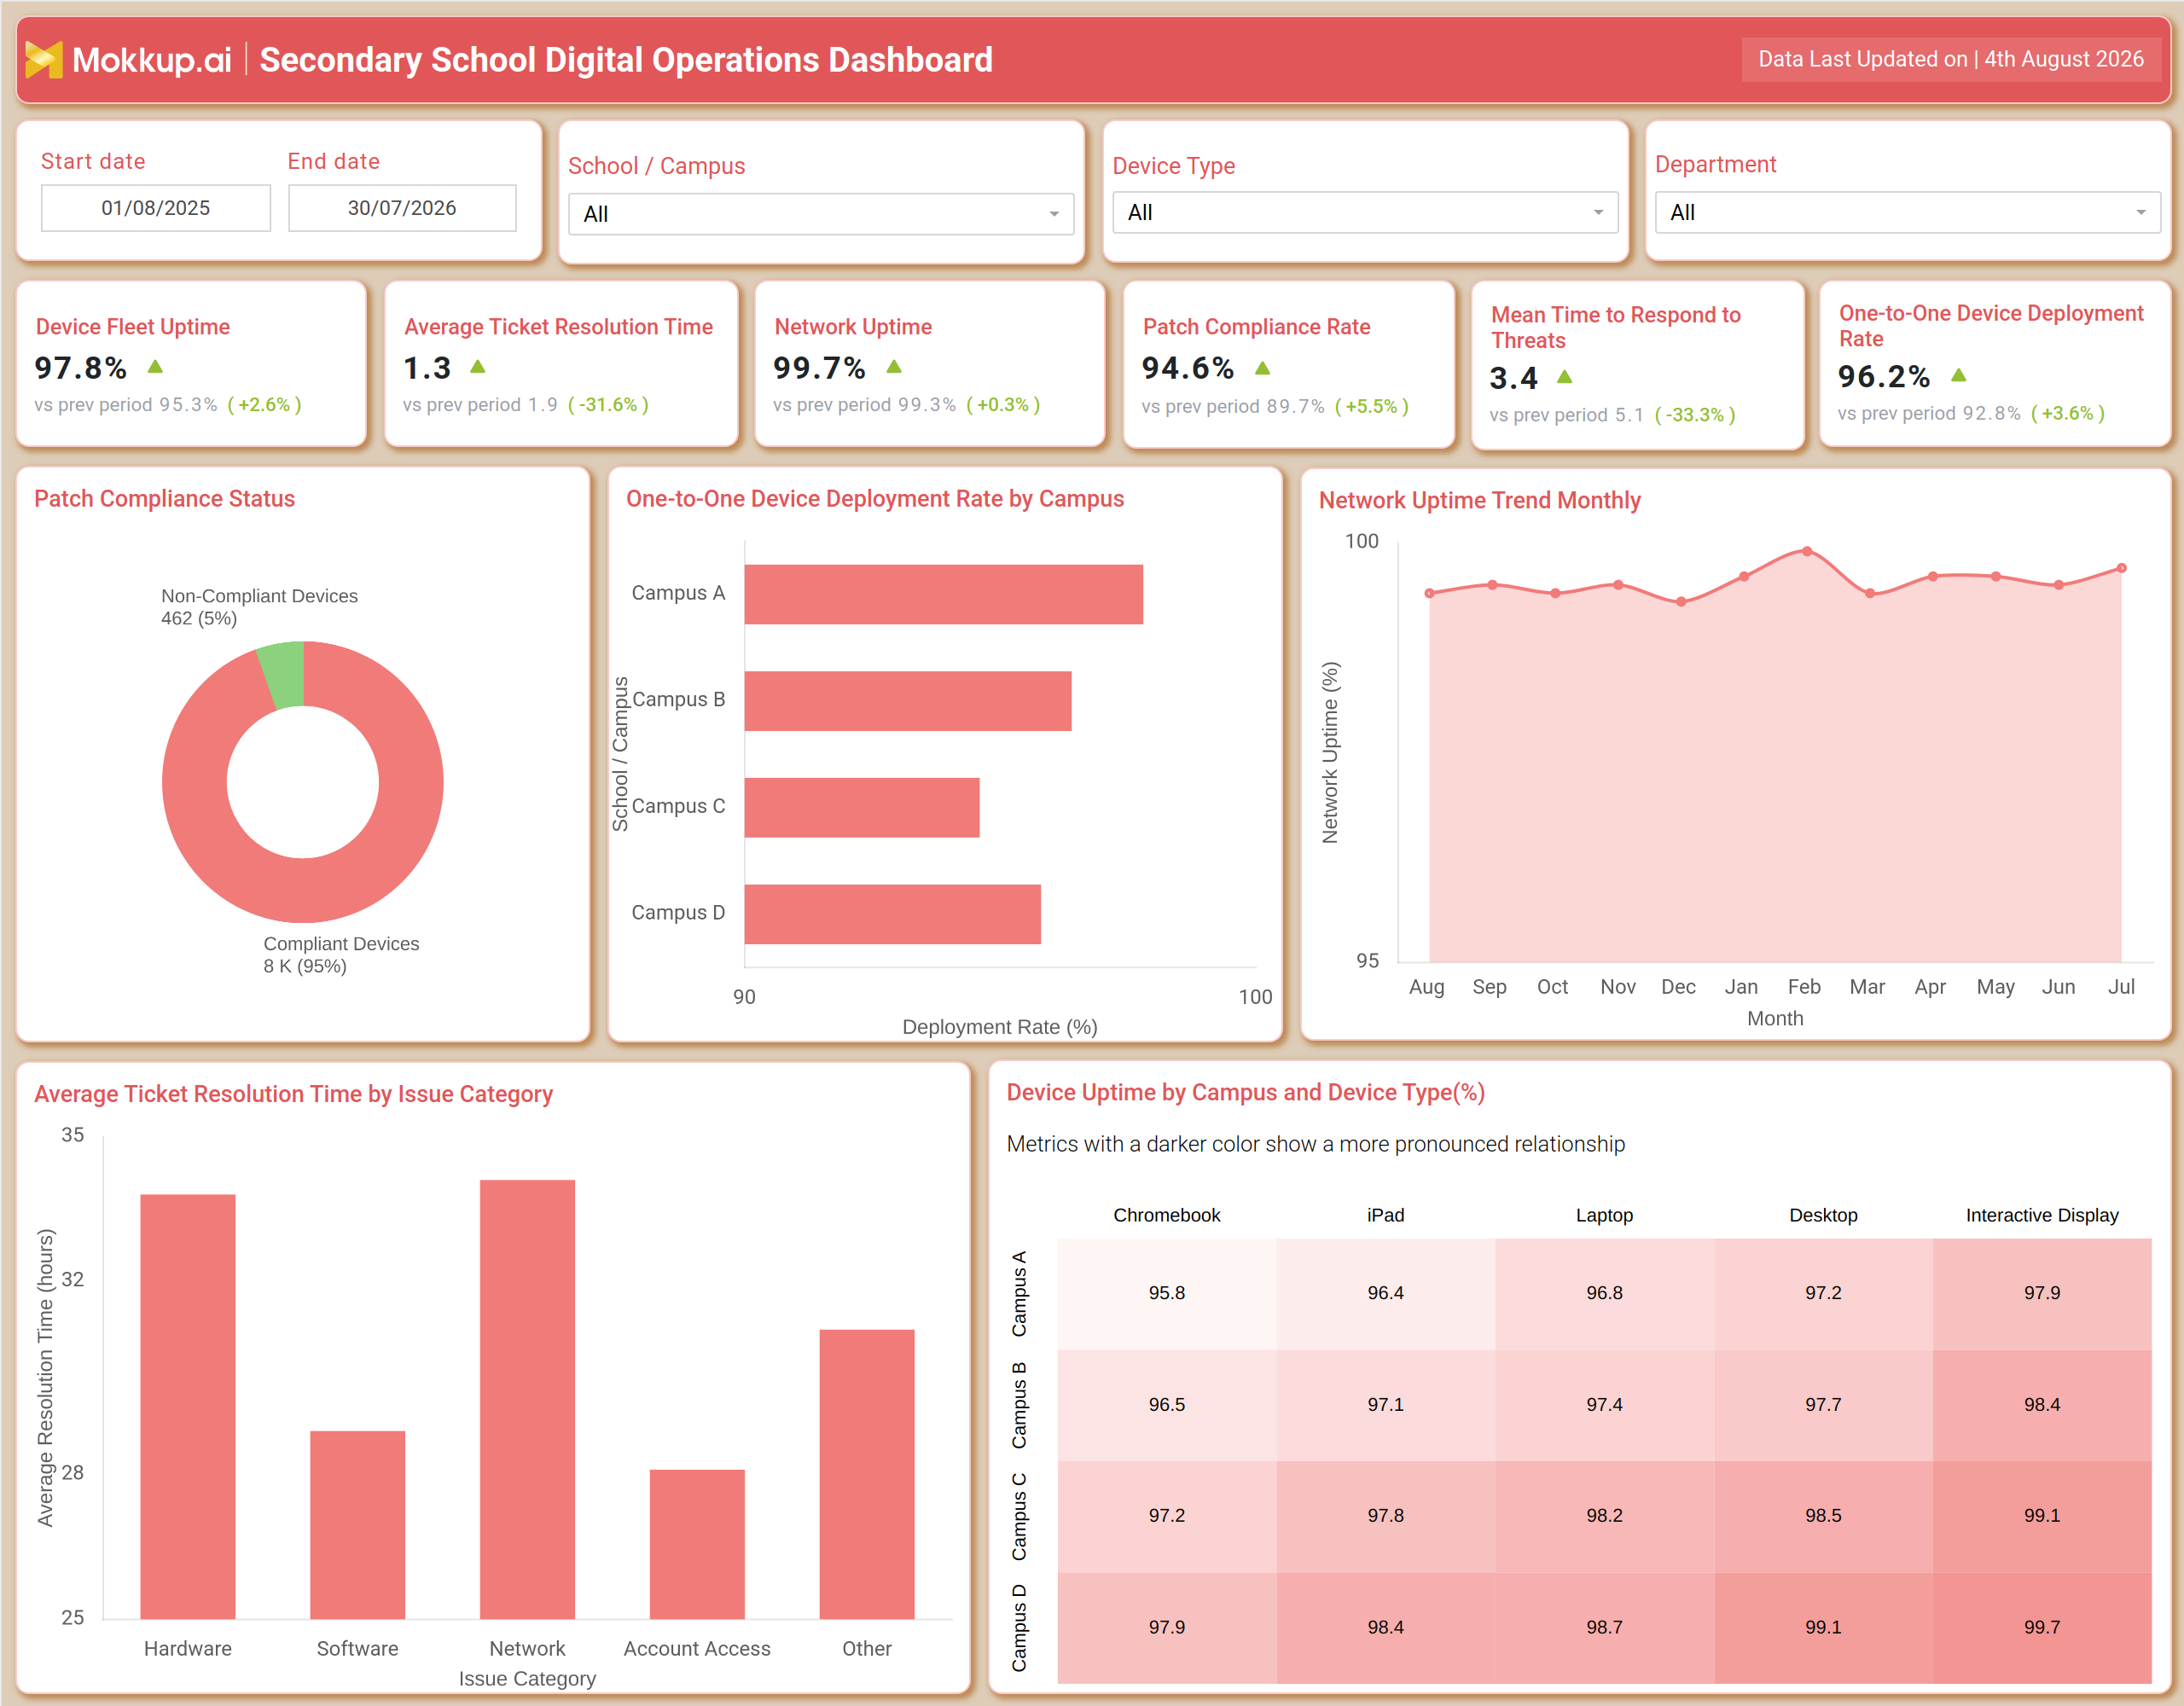Click the Network Uptime Trend Monthly title
2184x1706 pixels.
(x=1479, y=500)
